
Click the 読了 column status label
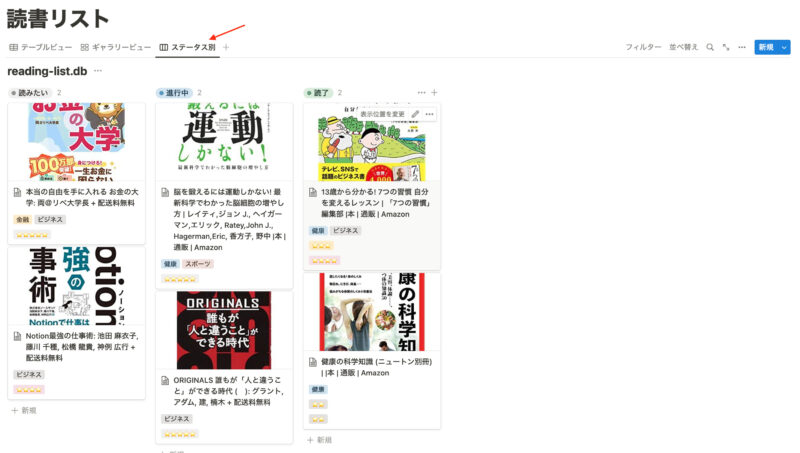(318, 92)
